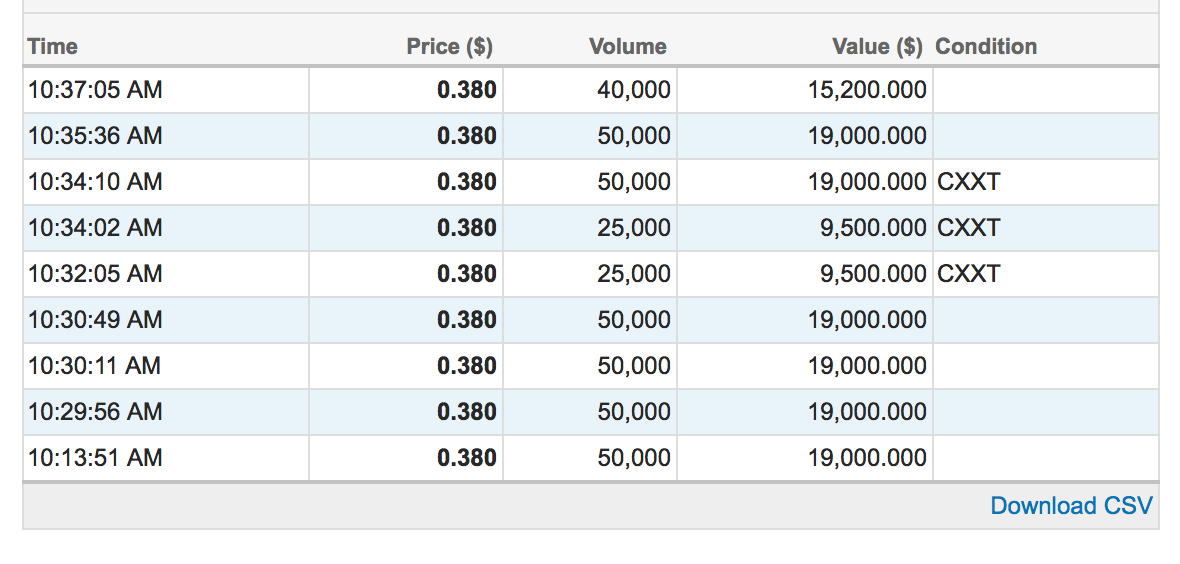Select the 10:35:36 AM trade row
This screenshot has width=1180, height=564.
591,136
